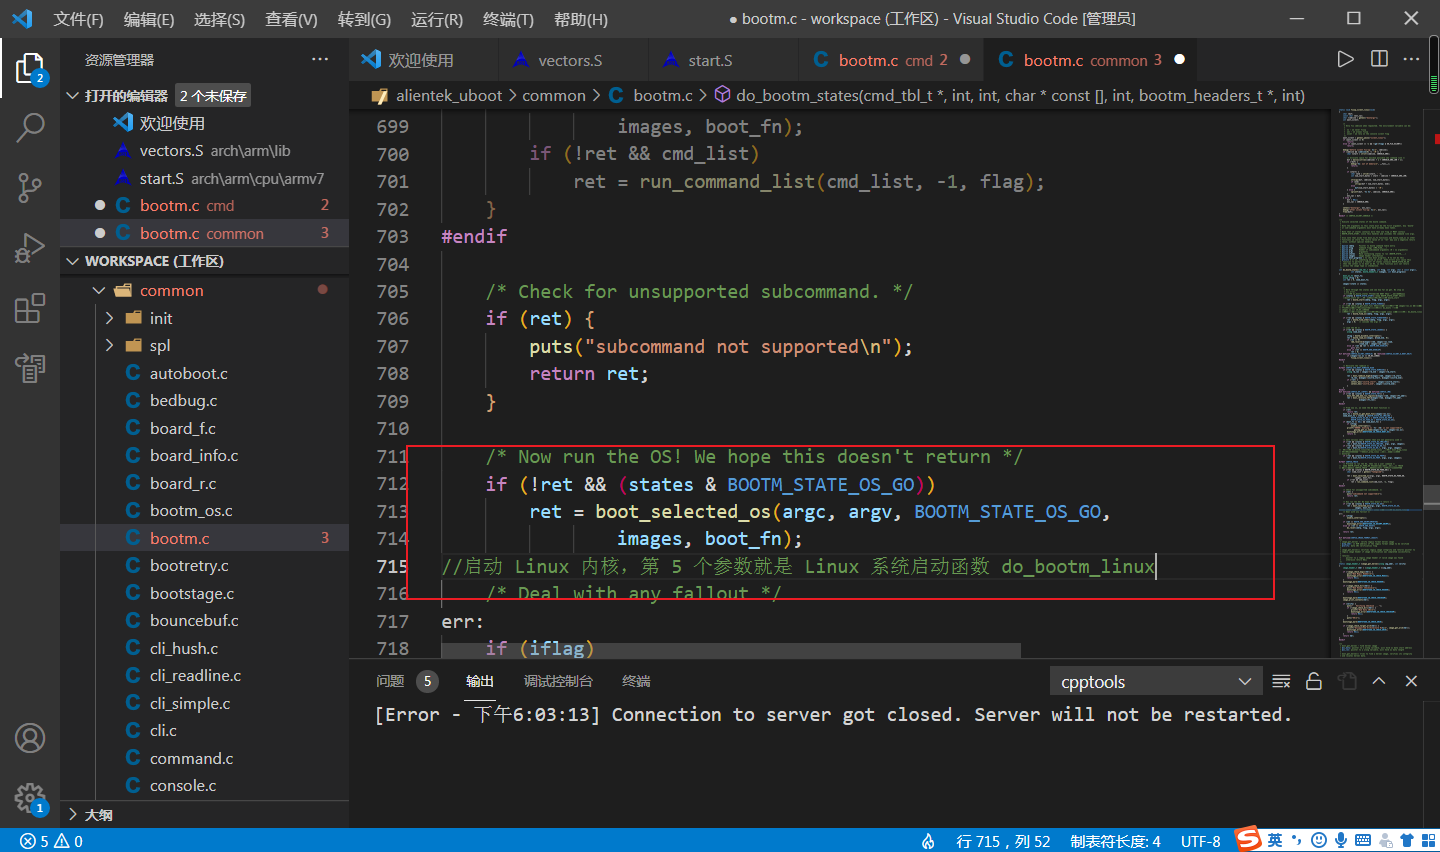
Task: Click errors and warnings count in status bar
Action: click(x=51, y=841)
